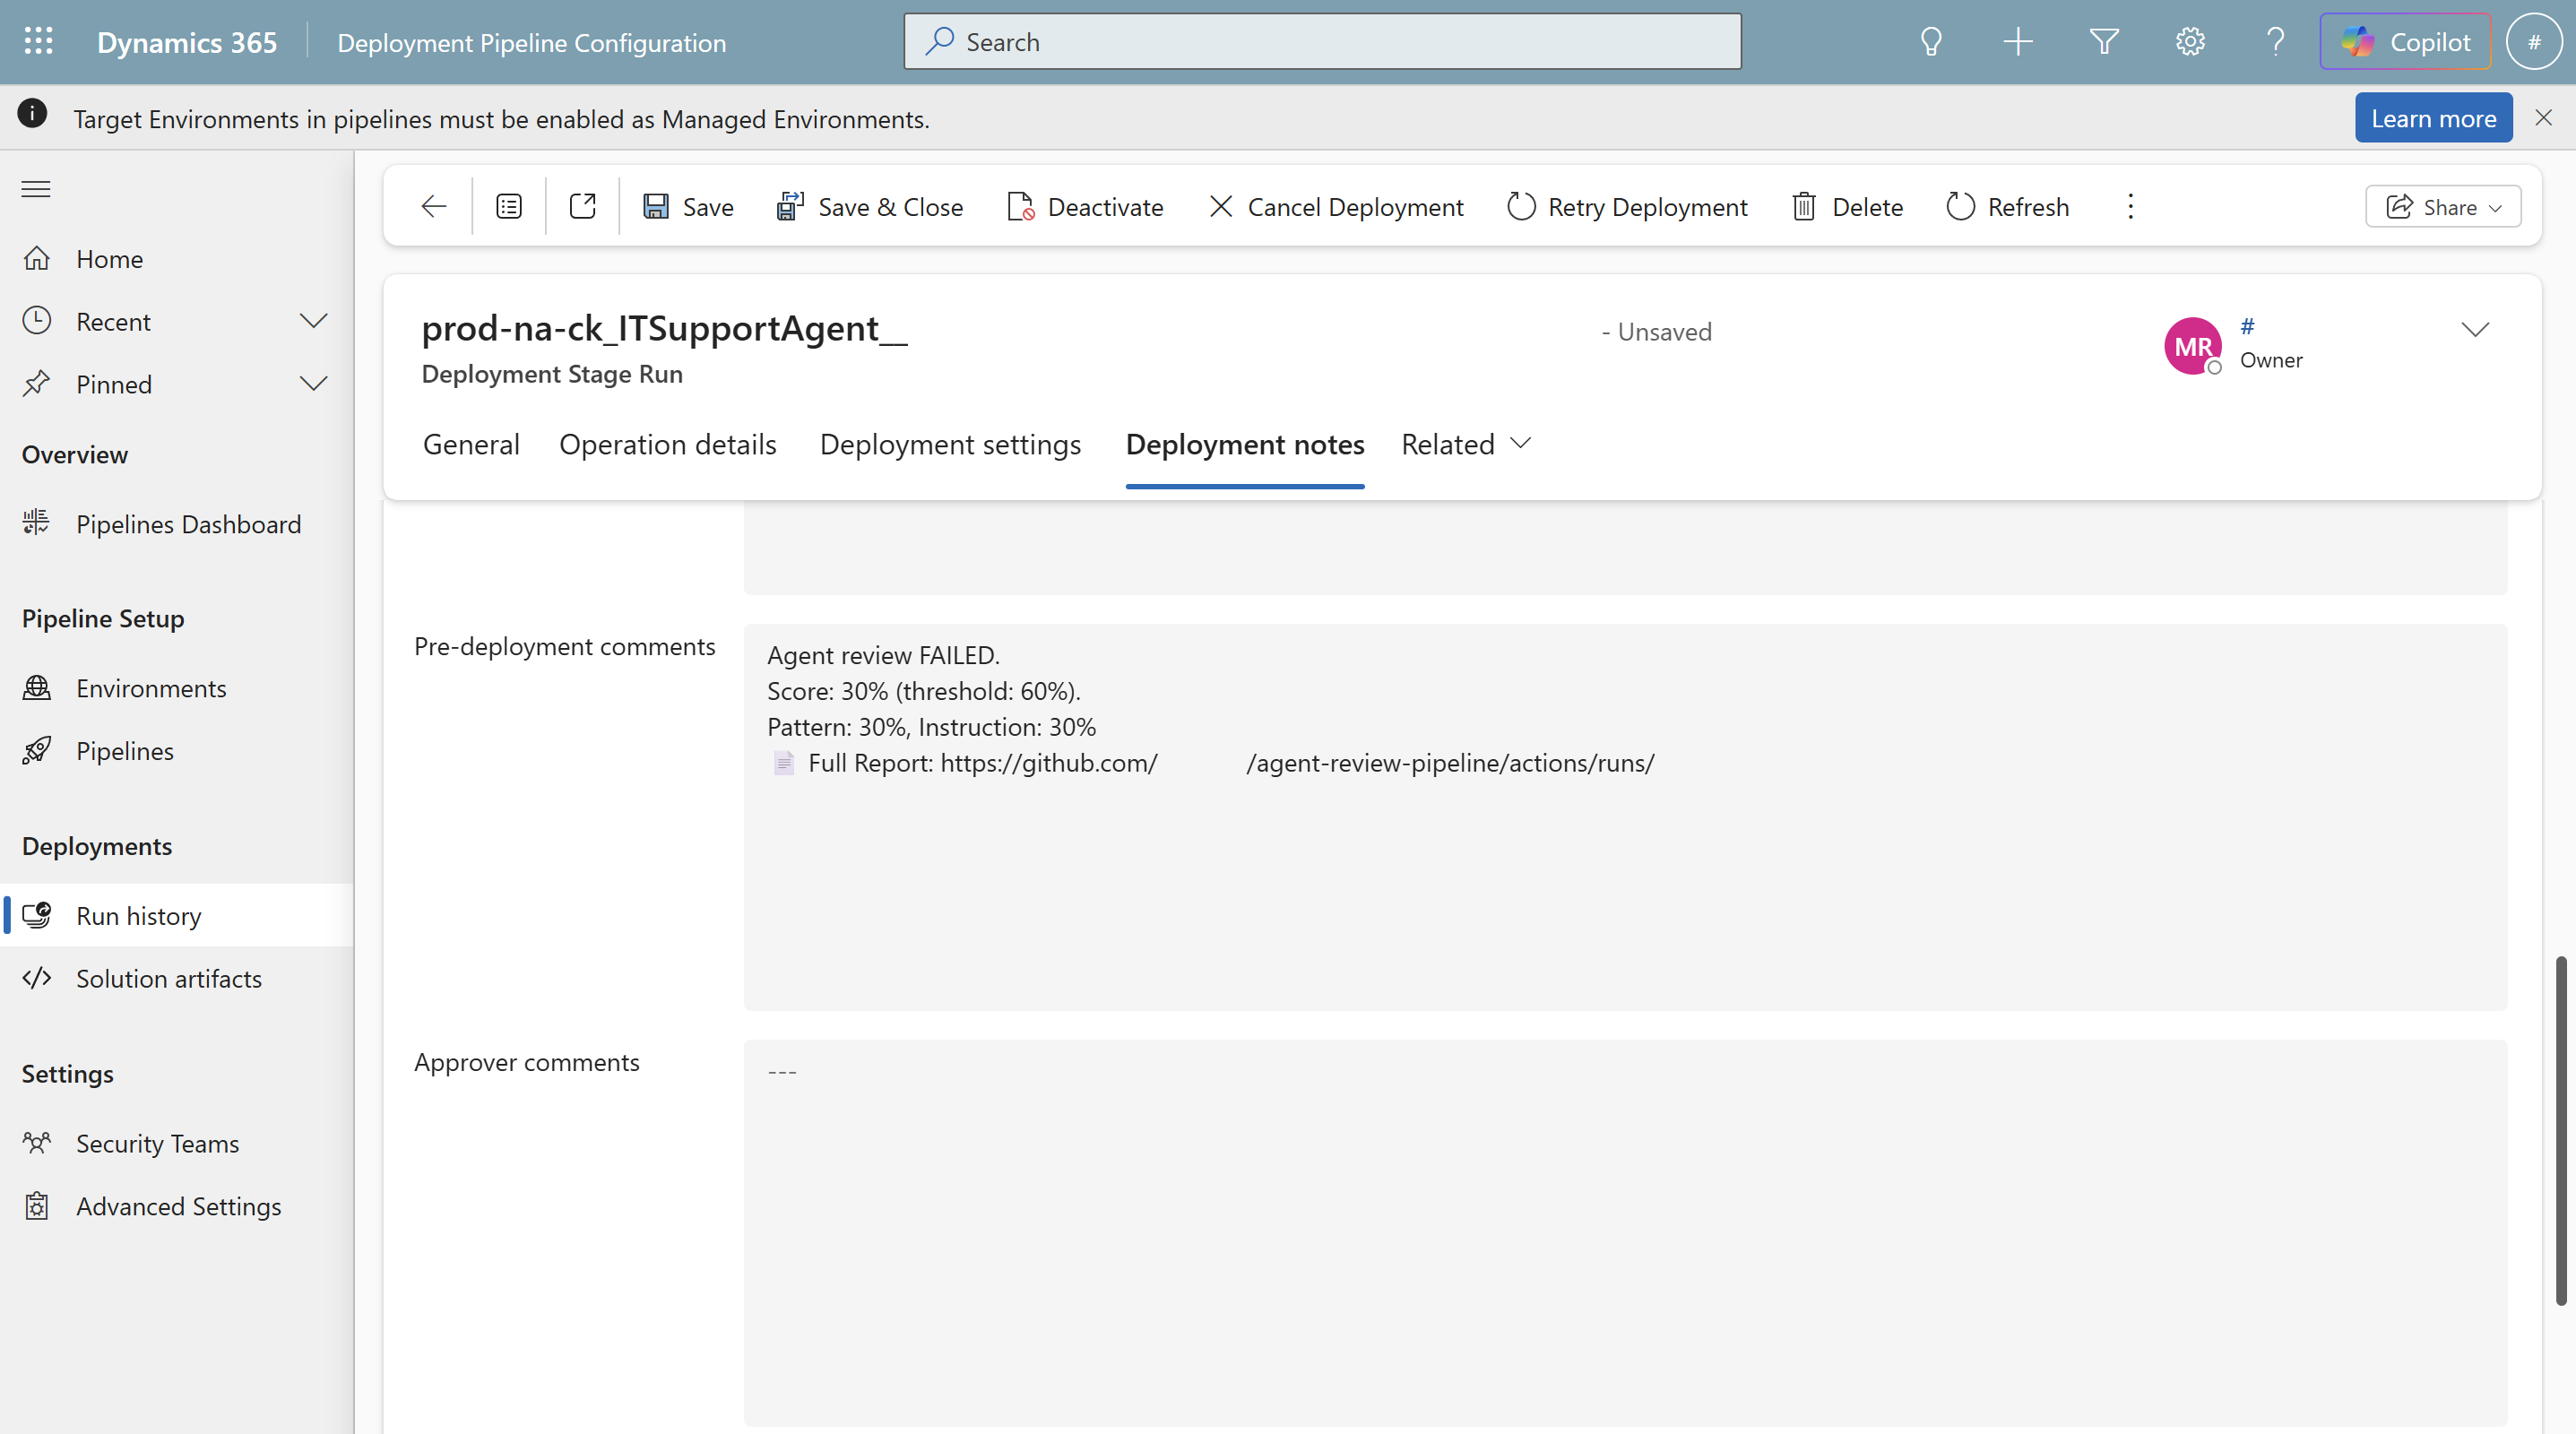
Task: Click the Search box
Action: (x=1322, y=42)
